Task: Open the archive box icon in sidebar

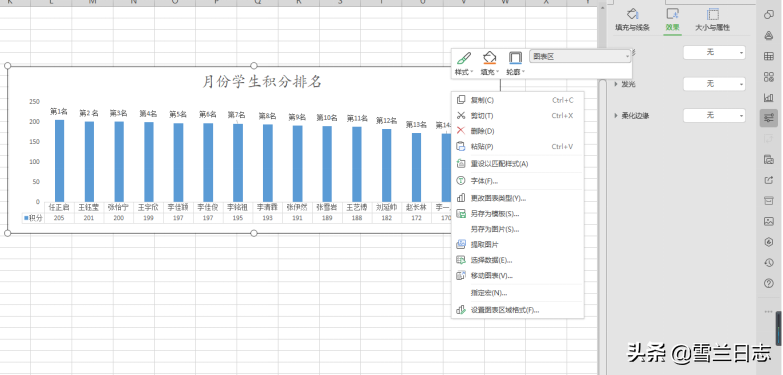Action: (769, 201)
